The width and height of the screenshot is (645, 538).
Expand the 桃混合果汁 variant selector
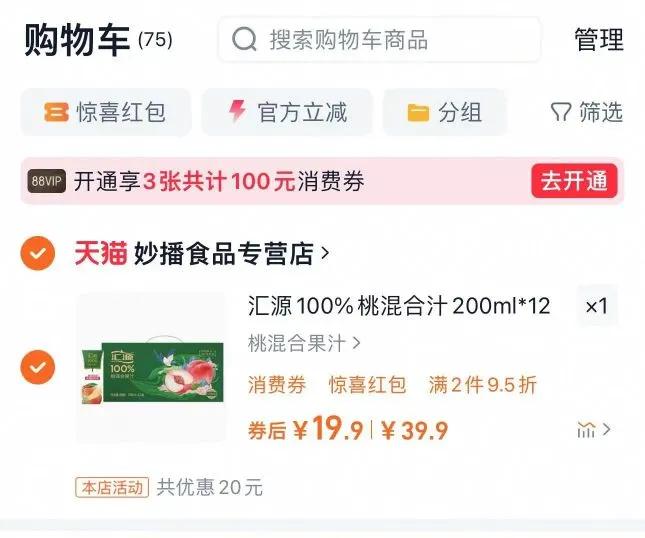[304, 343]
